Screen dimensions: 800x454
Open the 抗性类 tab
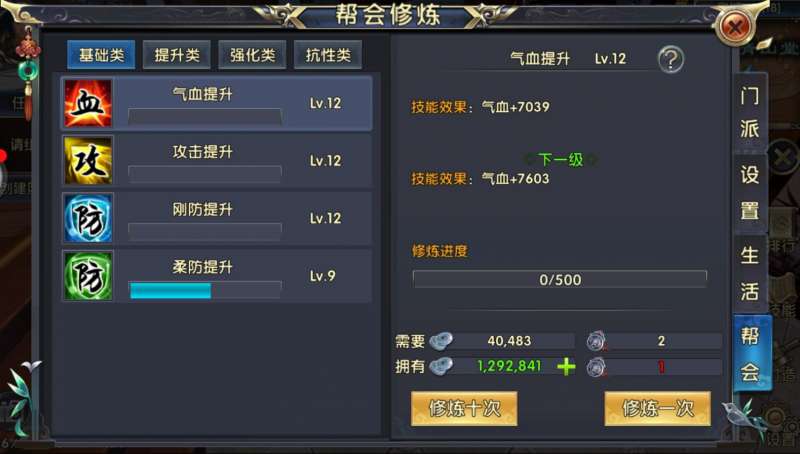point(328,55)
